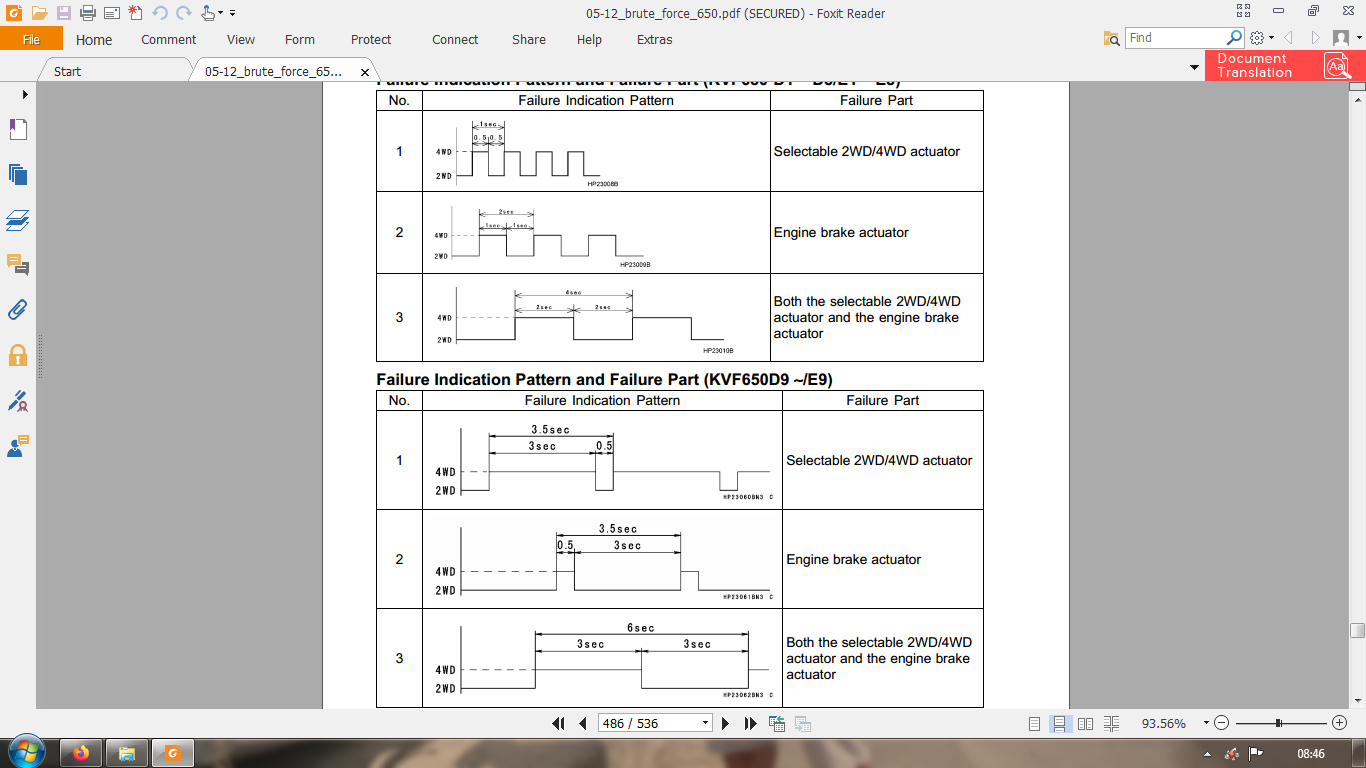Open the customize quick access toolbar arrow
Viewport: 1366px width, 768px height.
point(233,13)
